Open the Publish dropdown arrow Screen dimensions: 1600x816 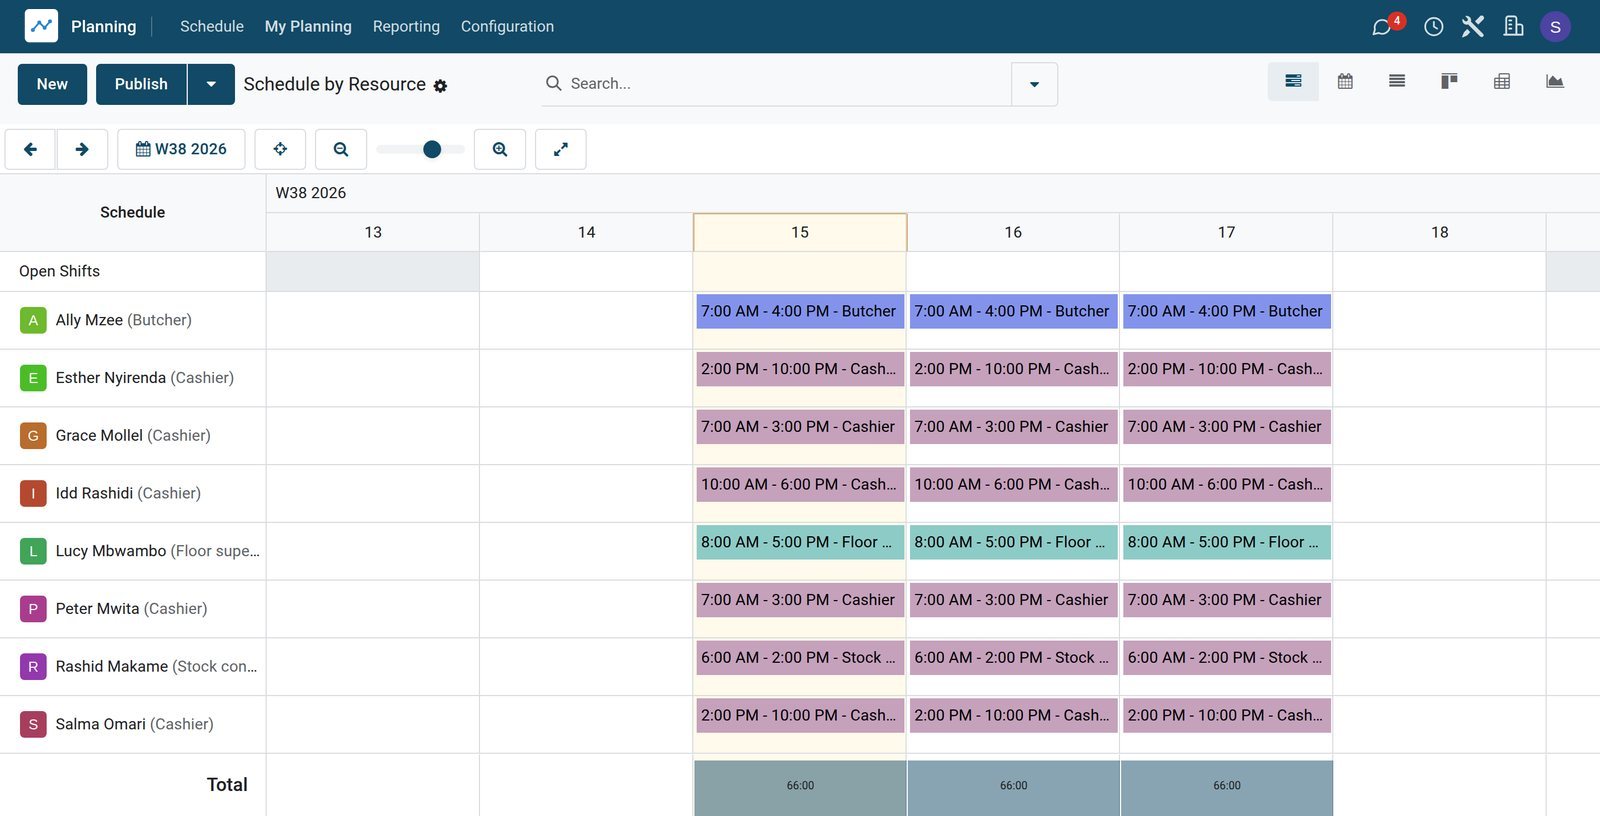[211, 84]
